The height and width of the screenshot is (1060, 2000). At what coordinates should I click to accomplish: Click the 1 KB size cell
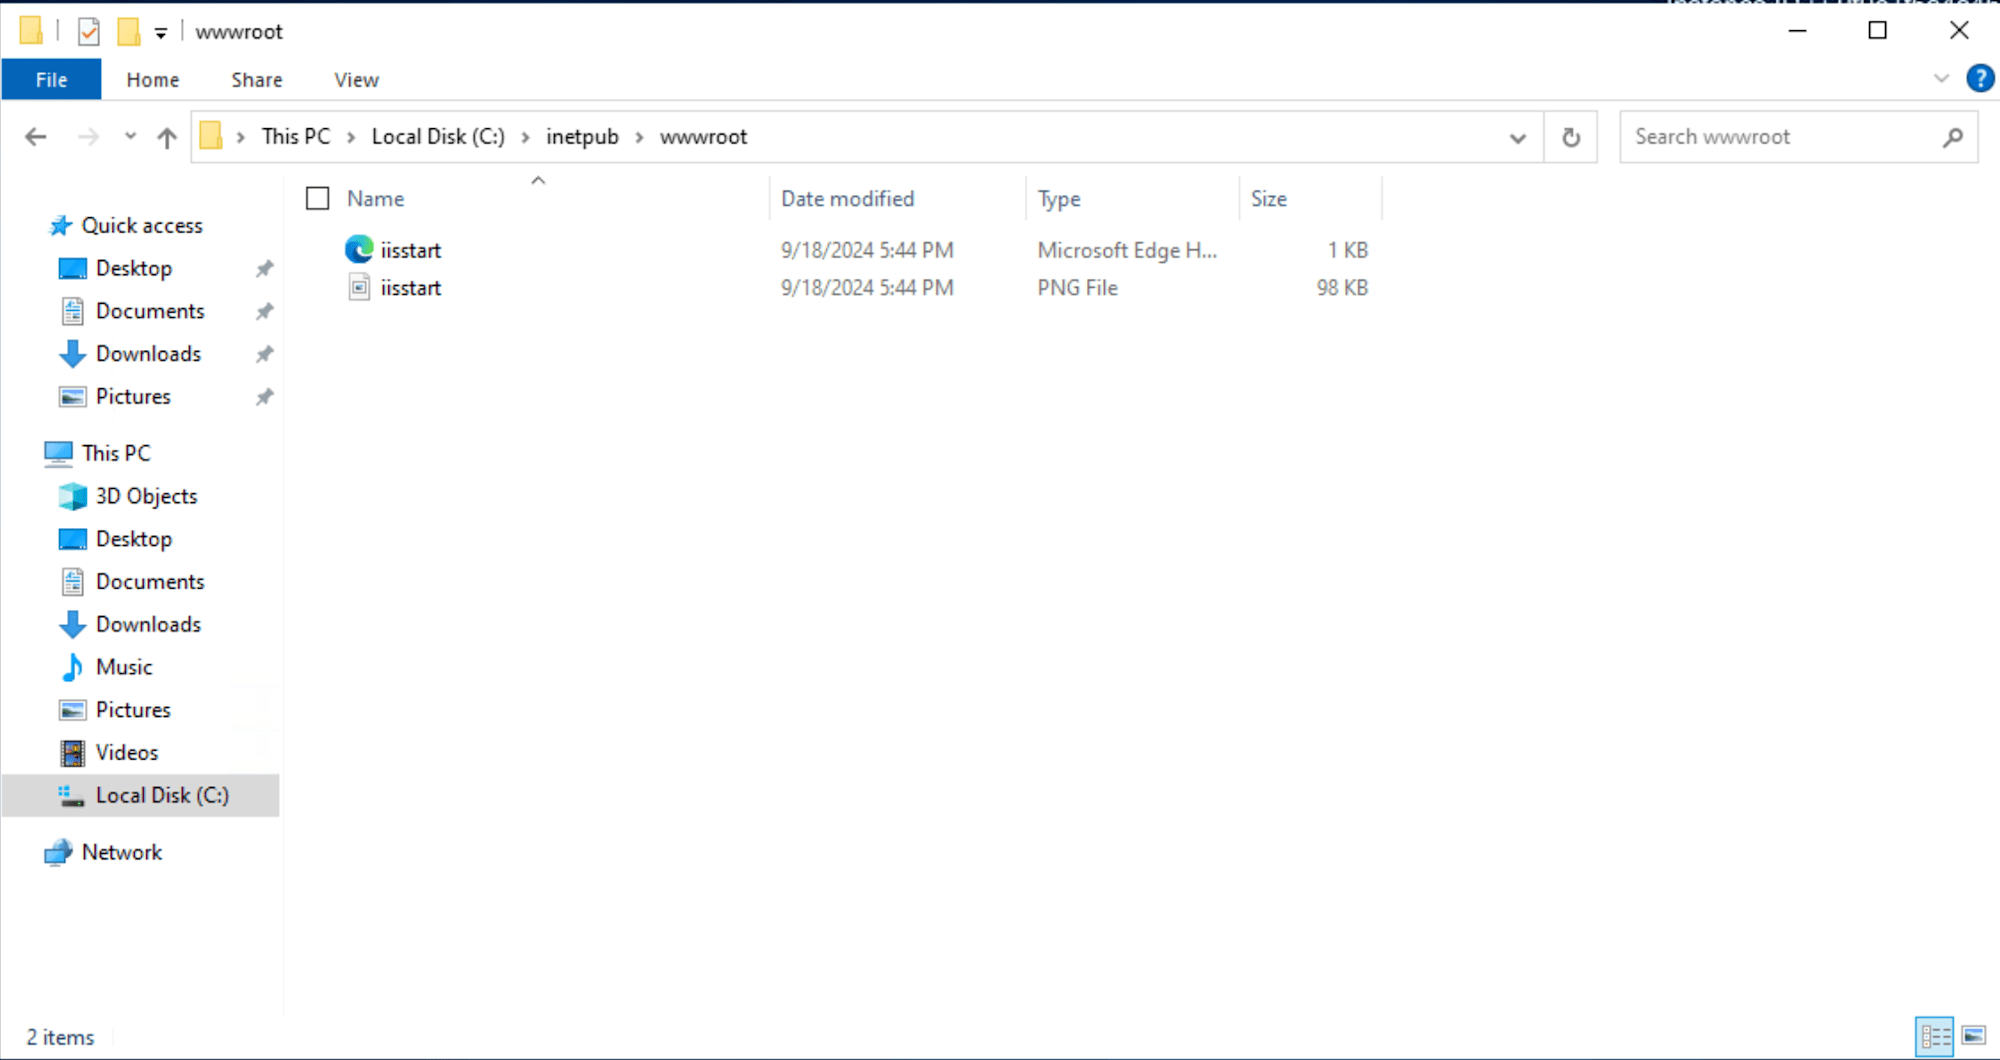click(1347, 250)
